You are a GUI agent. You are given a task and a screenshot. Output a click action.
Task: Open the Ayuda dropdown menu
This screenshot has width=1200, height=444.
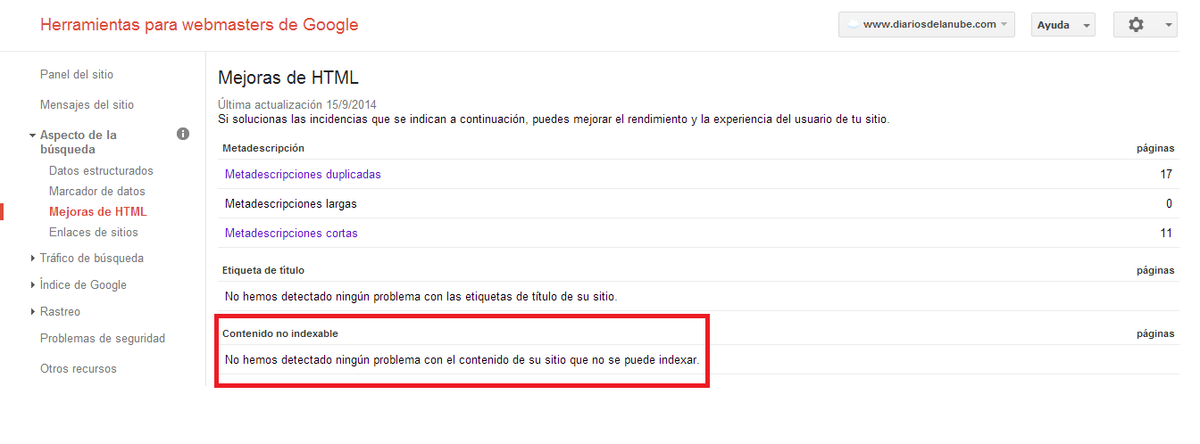pos(1063,25)
